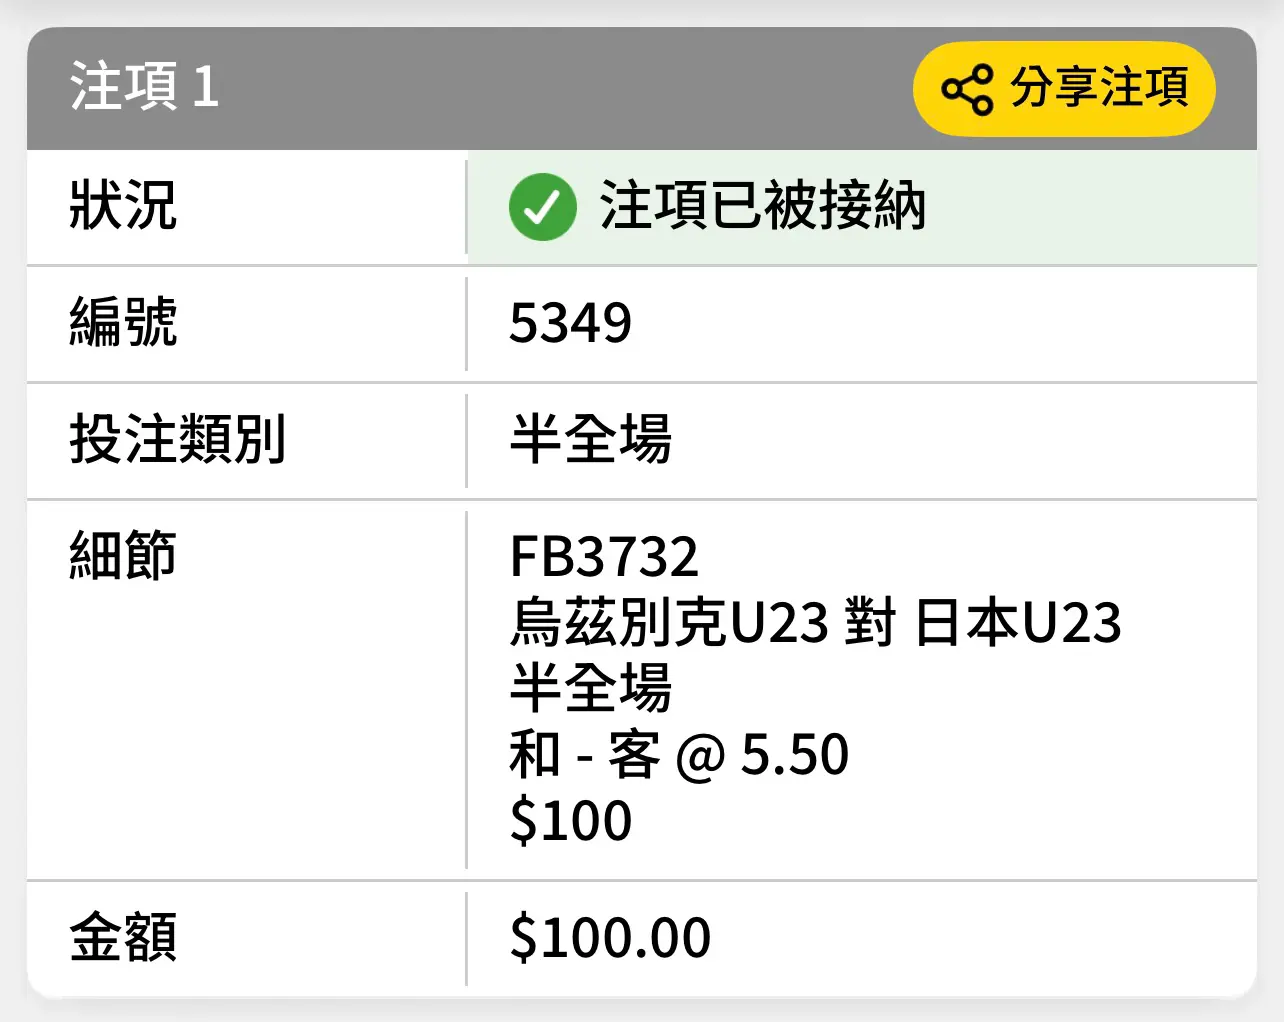Click the 細節 details label

coord(123,555)
